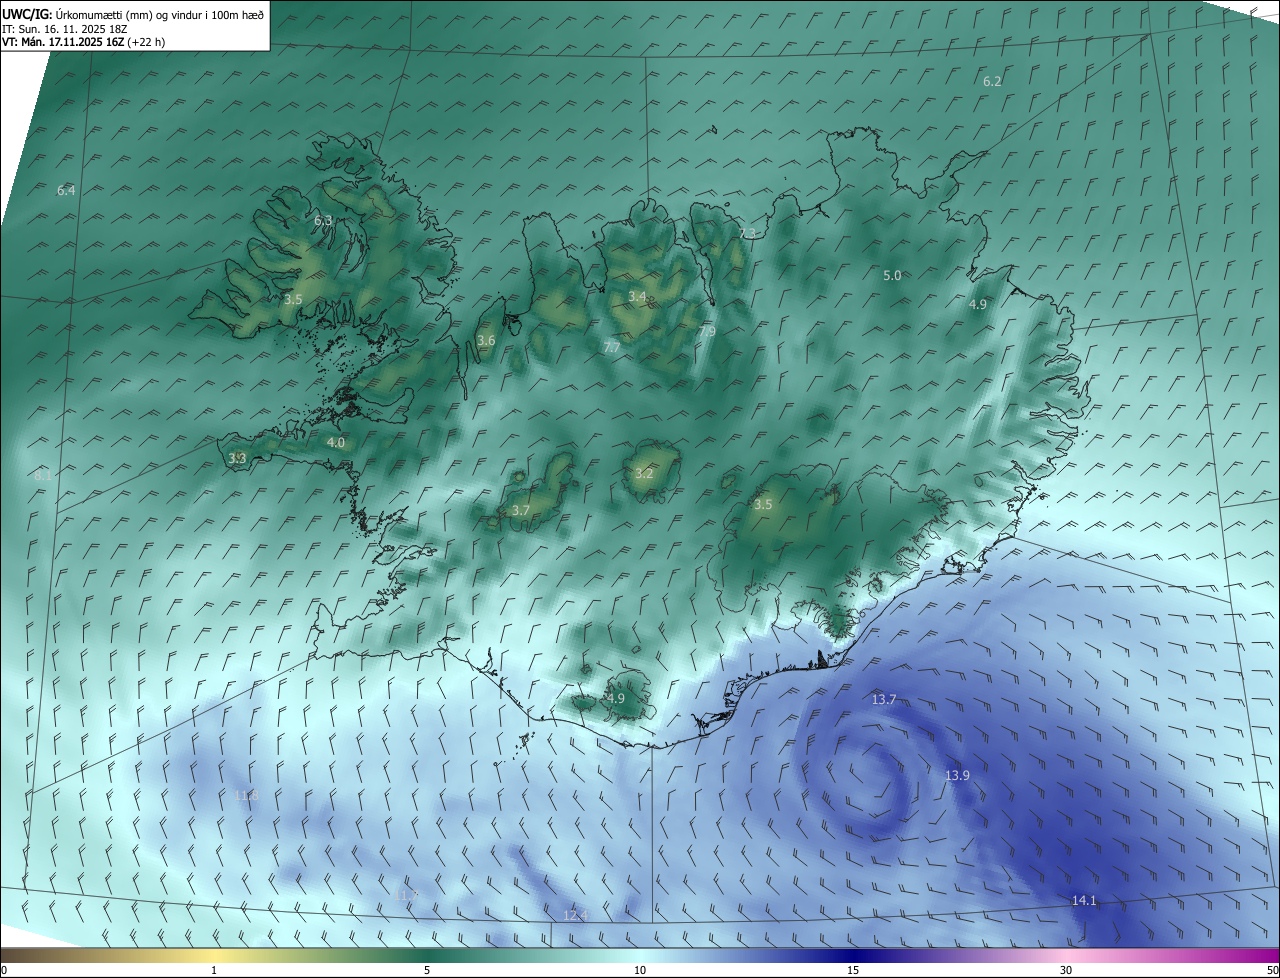
Task: Click the color scale tick labelled 30
Action: pos(1066,971)
